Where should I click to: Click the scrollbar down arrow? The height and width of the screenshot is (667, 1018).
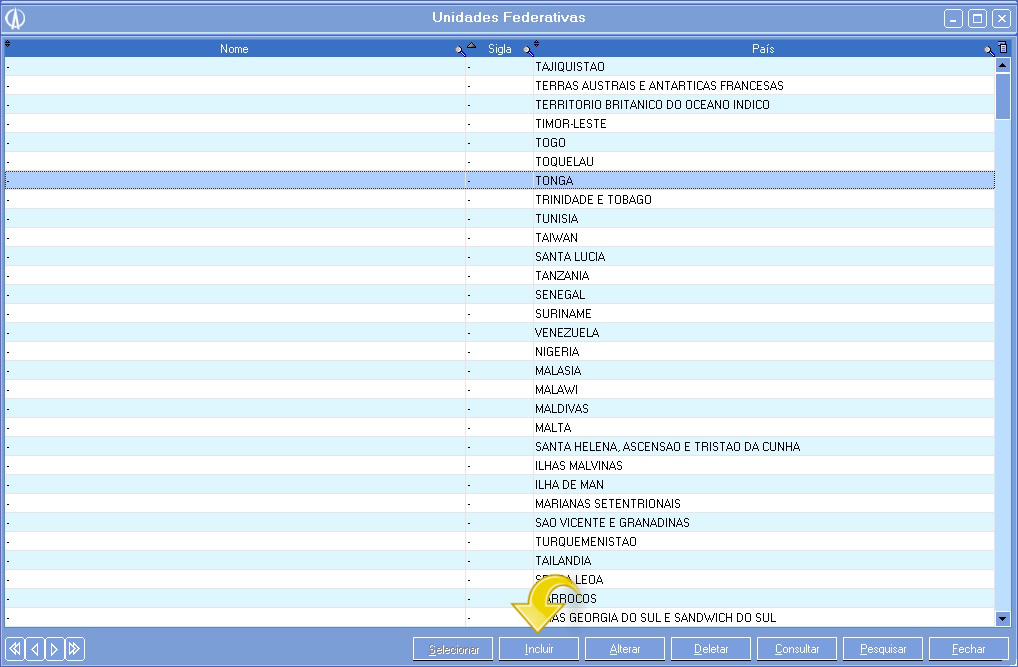1003,619
